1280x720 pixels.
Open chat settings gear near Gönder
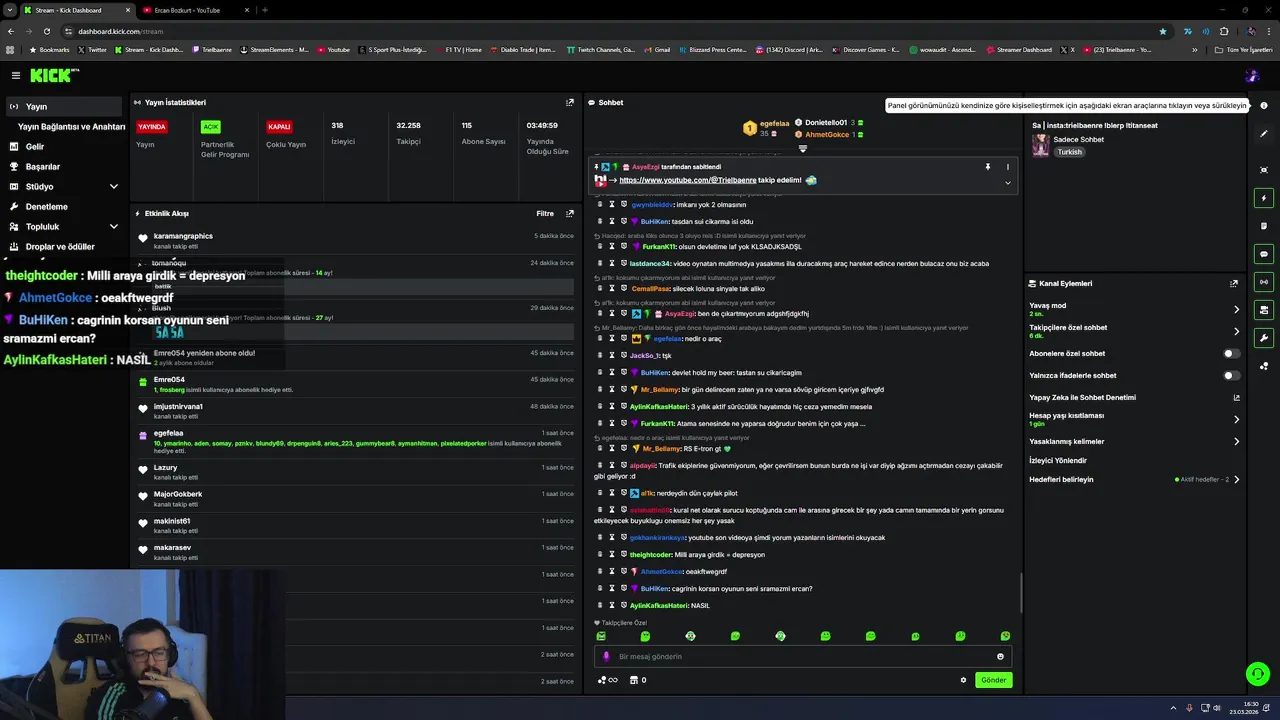point(963,680)
